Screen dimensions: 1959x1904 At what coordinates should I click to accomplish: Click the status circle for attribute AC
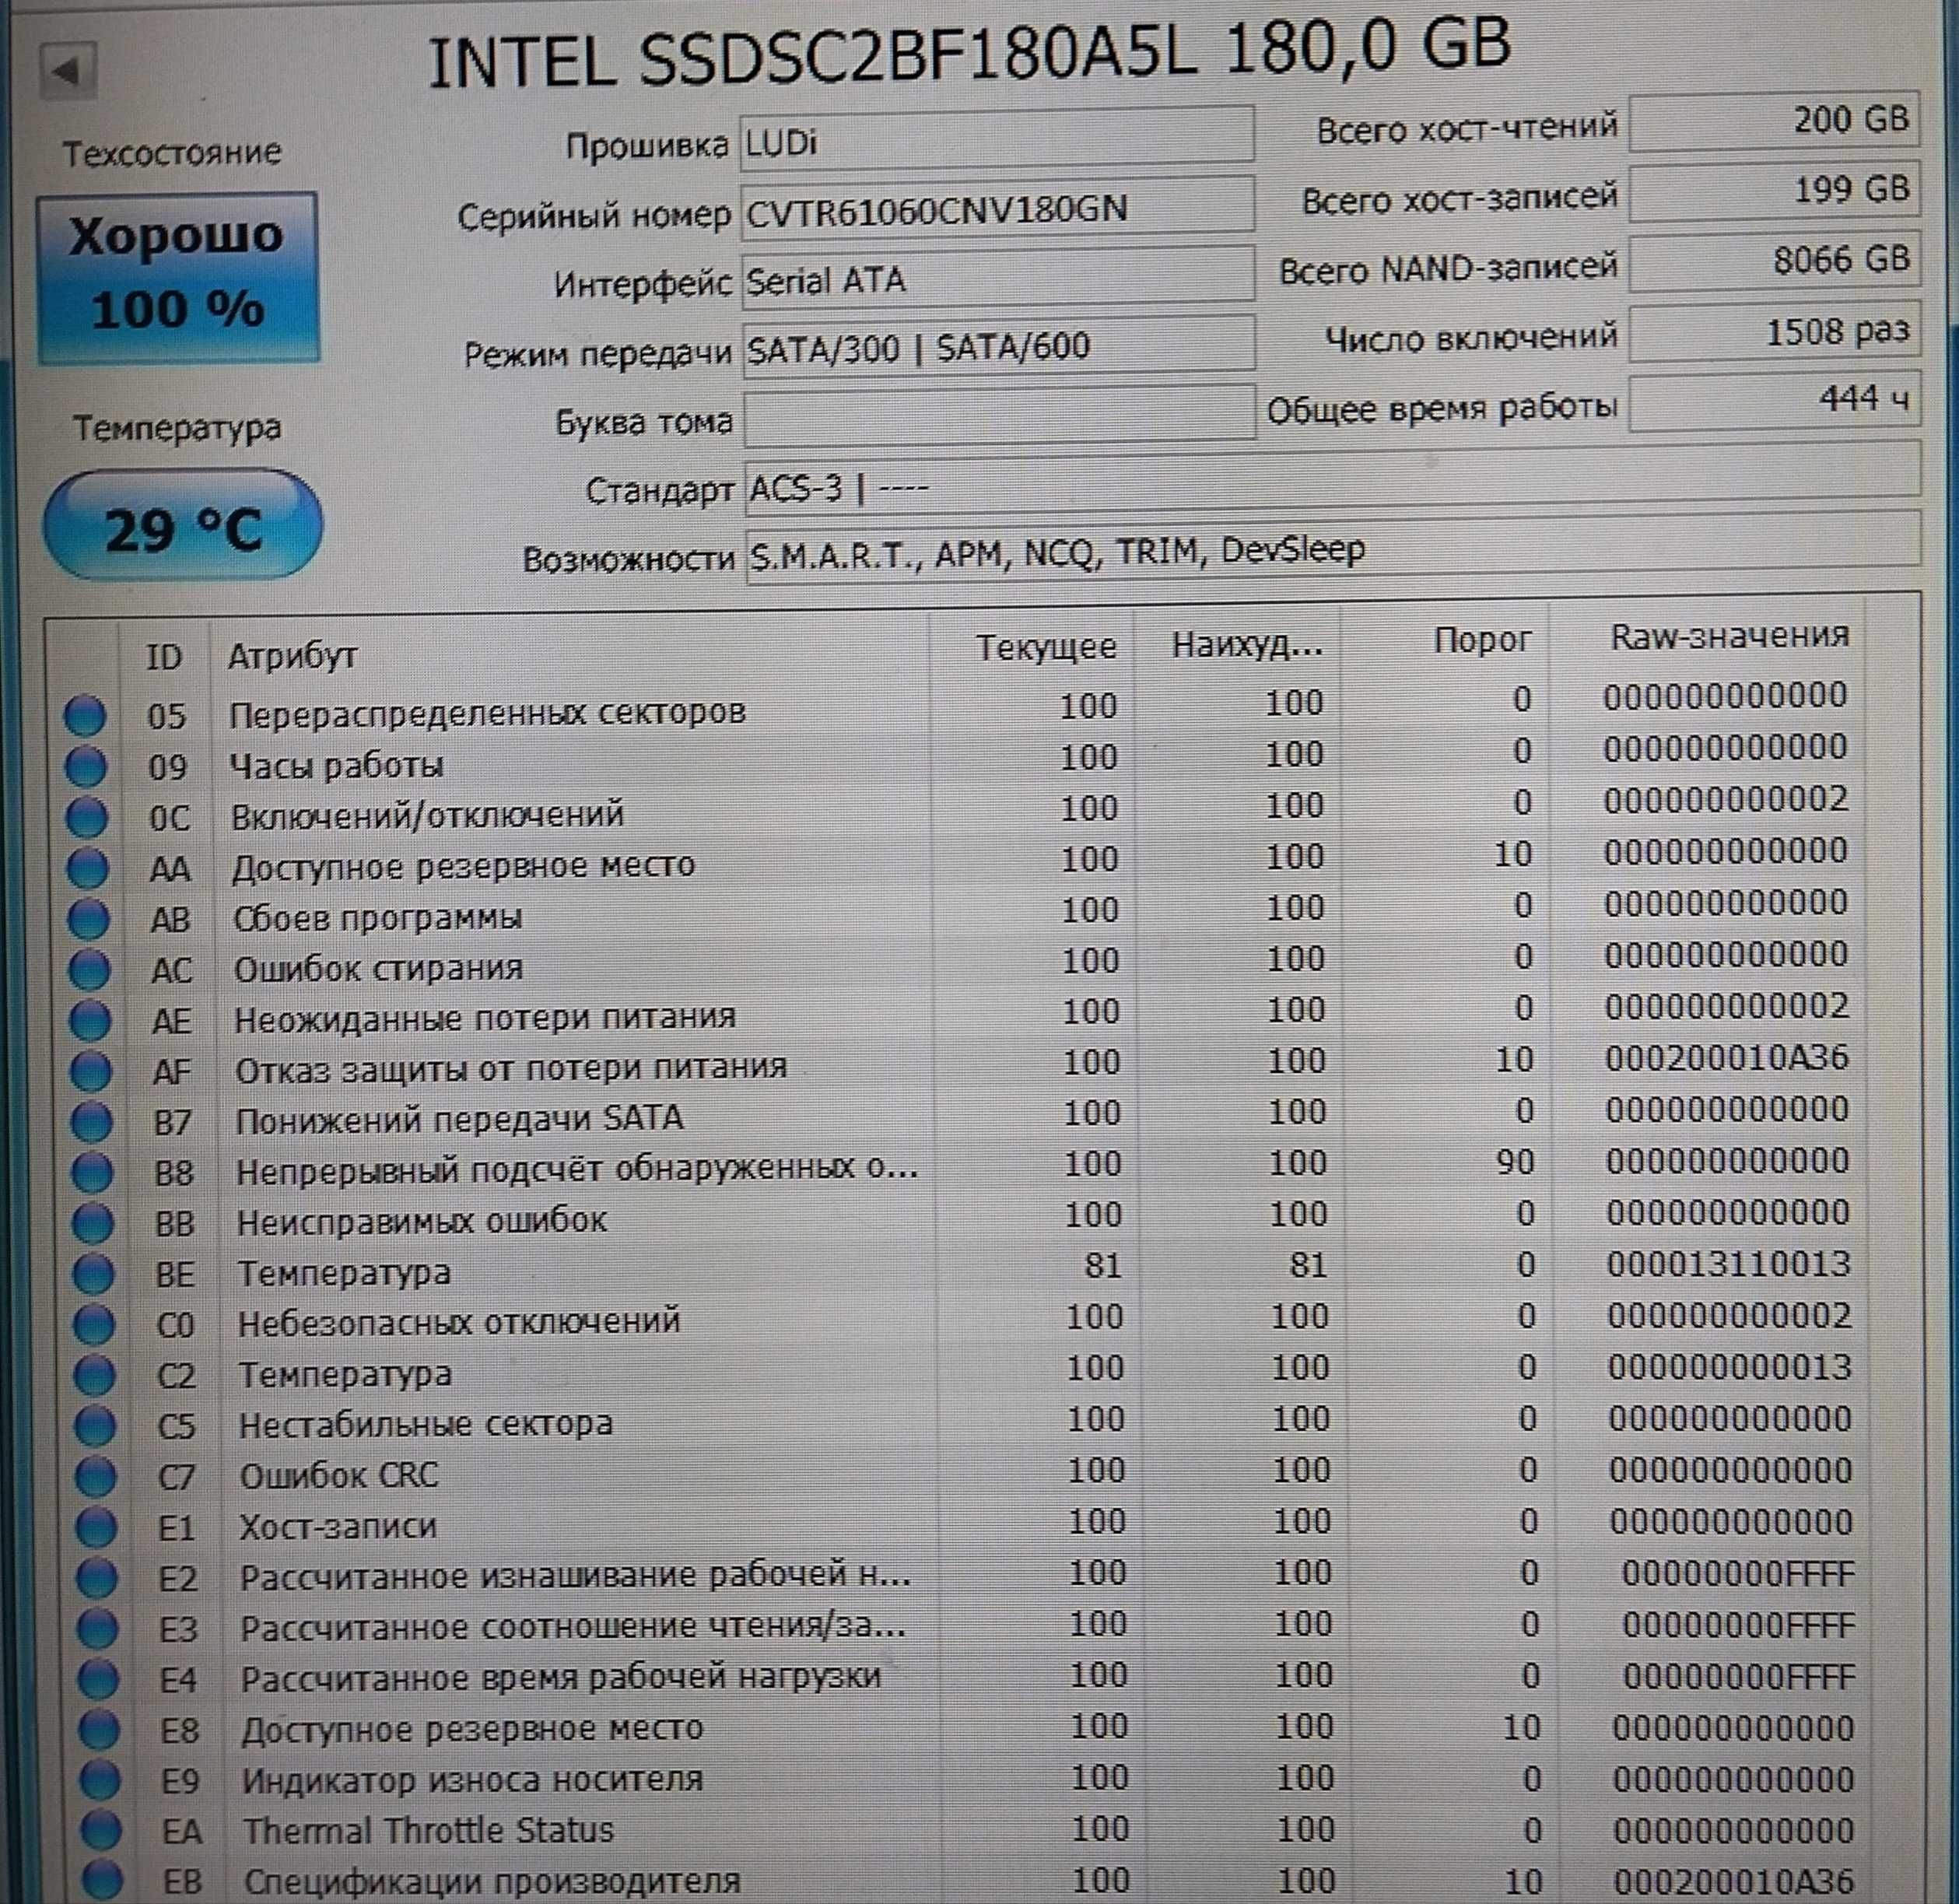[89, 969]
